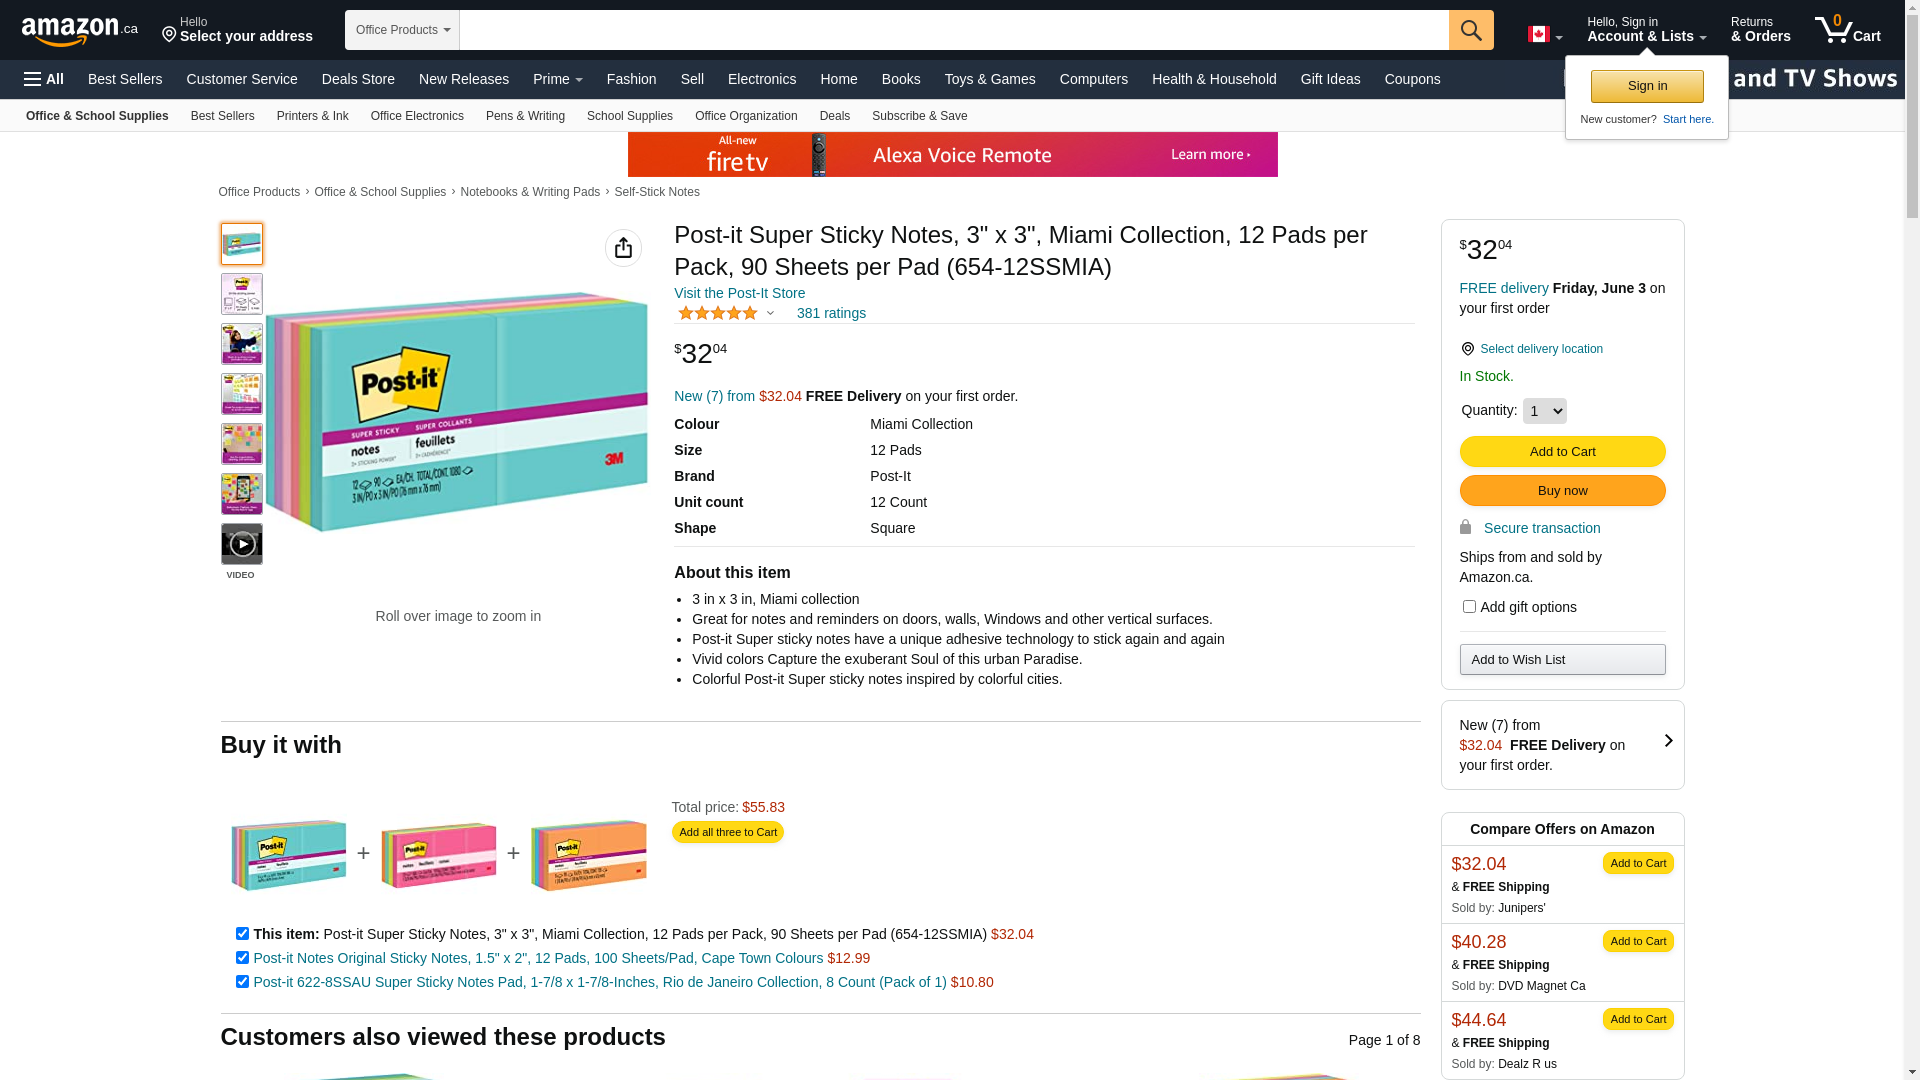Open the shopping cart icon
This screenshot has width=1920, height=1080.
tap(1846, 30)
